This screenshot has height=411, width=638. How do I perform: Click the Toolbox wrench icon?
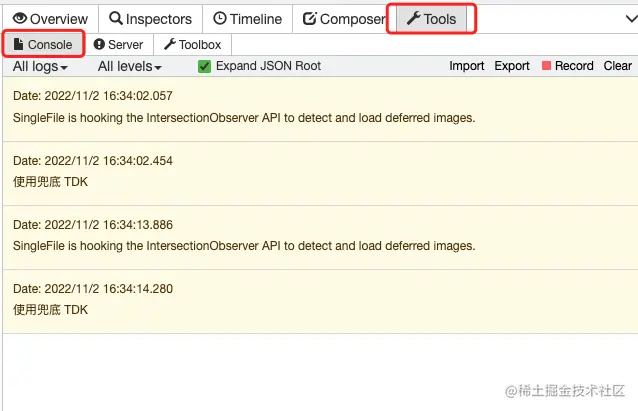coord(170,45)
